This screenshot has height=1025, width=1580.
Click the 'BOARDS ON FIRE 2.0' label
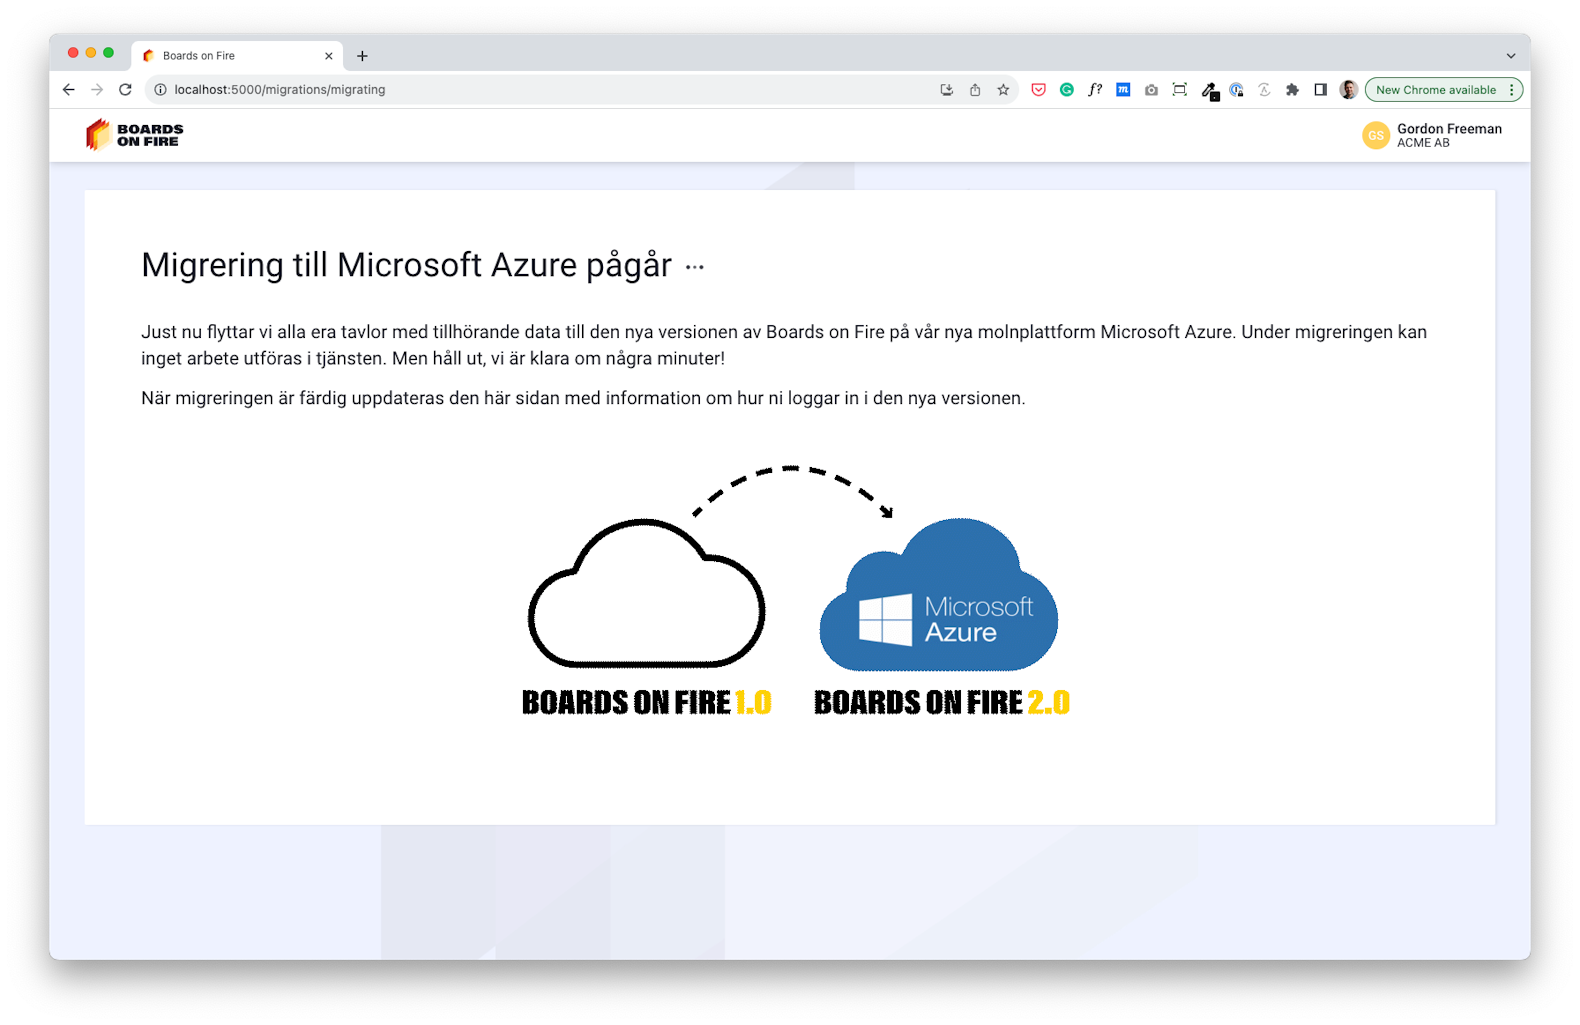942,702
